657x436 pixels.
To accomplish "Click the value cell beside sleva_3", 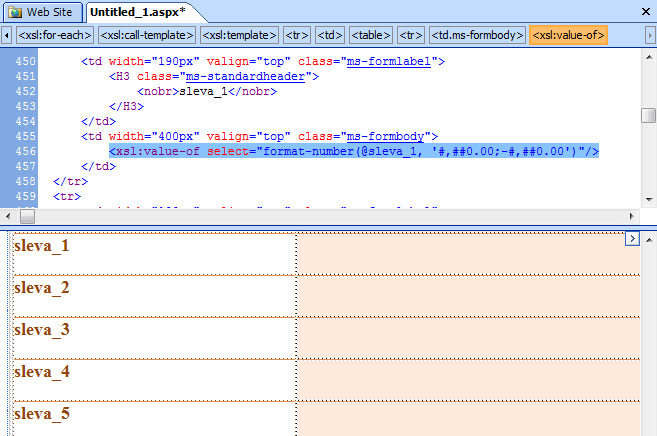I will click(x=468, y=338).
